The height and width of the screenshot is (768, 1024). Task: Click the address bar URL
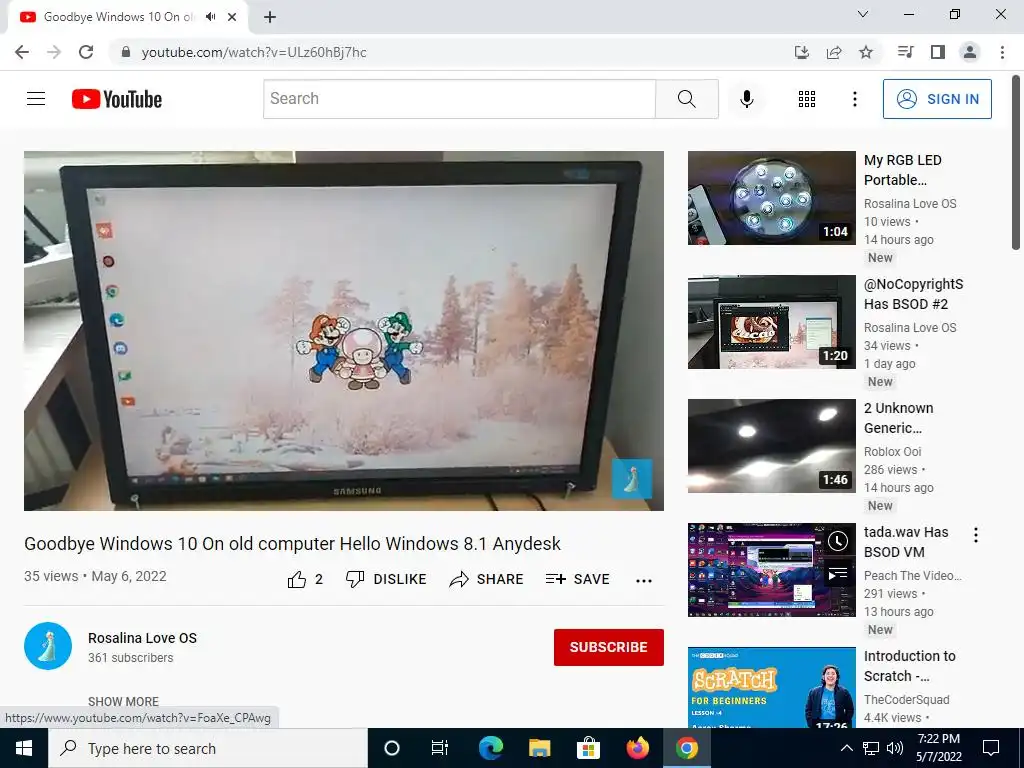pyautogui.click(x=254, y=52)
